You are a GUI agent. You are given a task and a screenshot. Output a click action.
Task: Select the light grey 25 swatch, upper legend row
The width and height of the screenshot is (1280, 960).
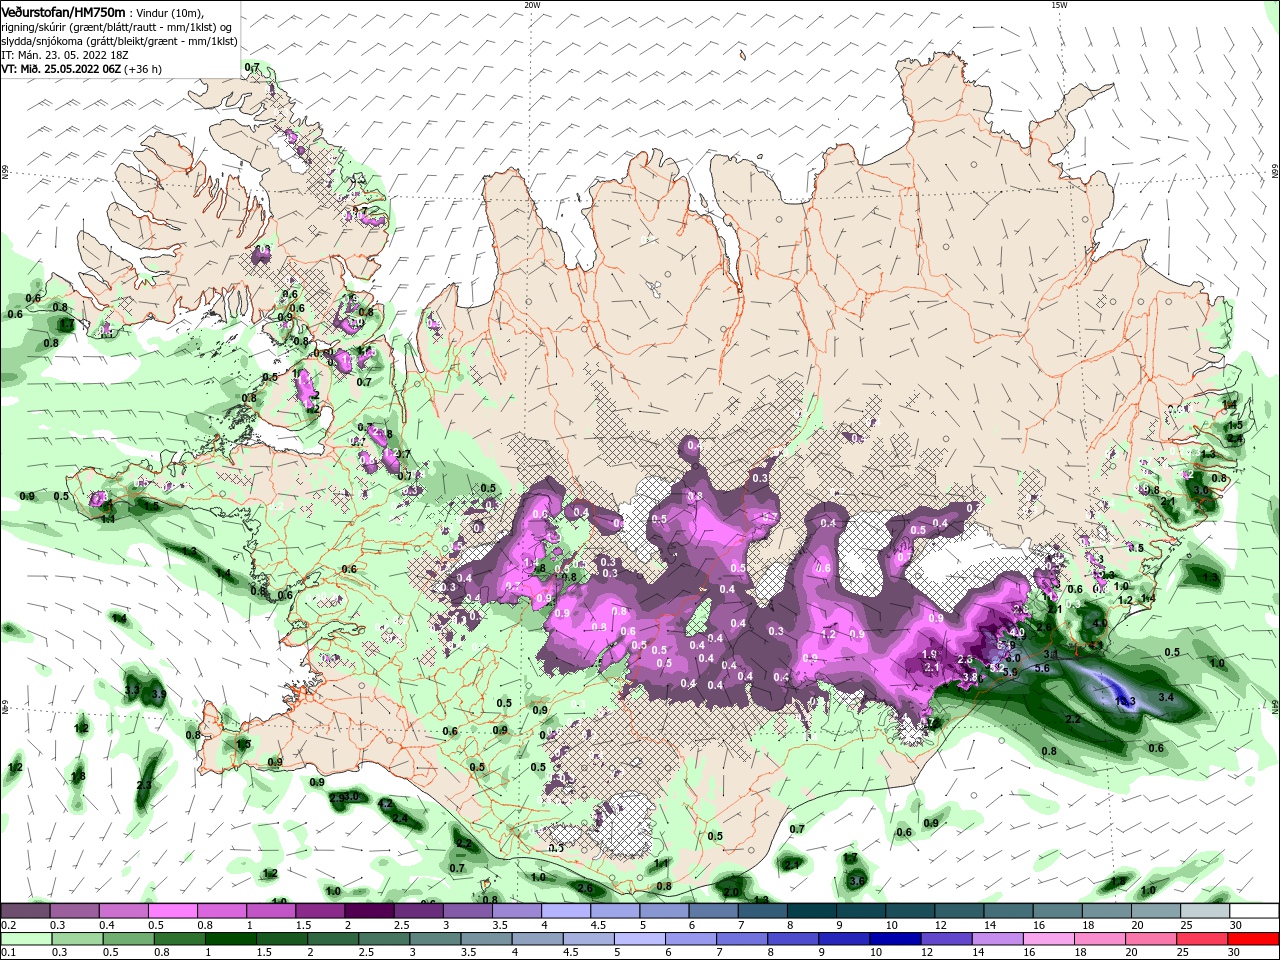tap(1203, 911)
